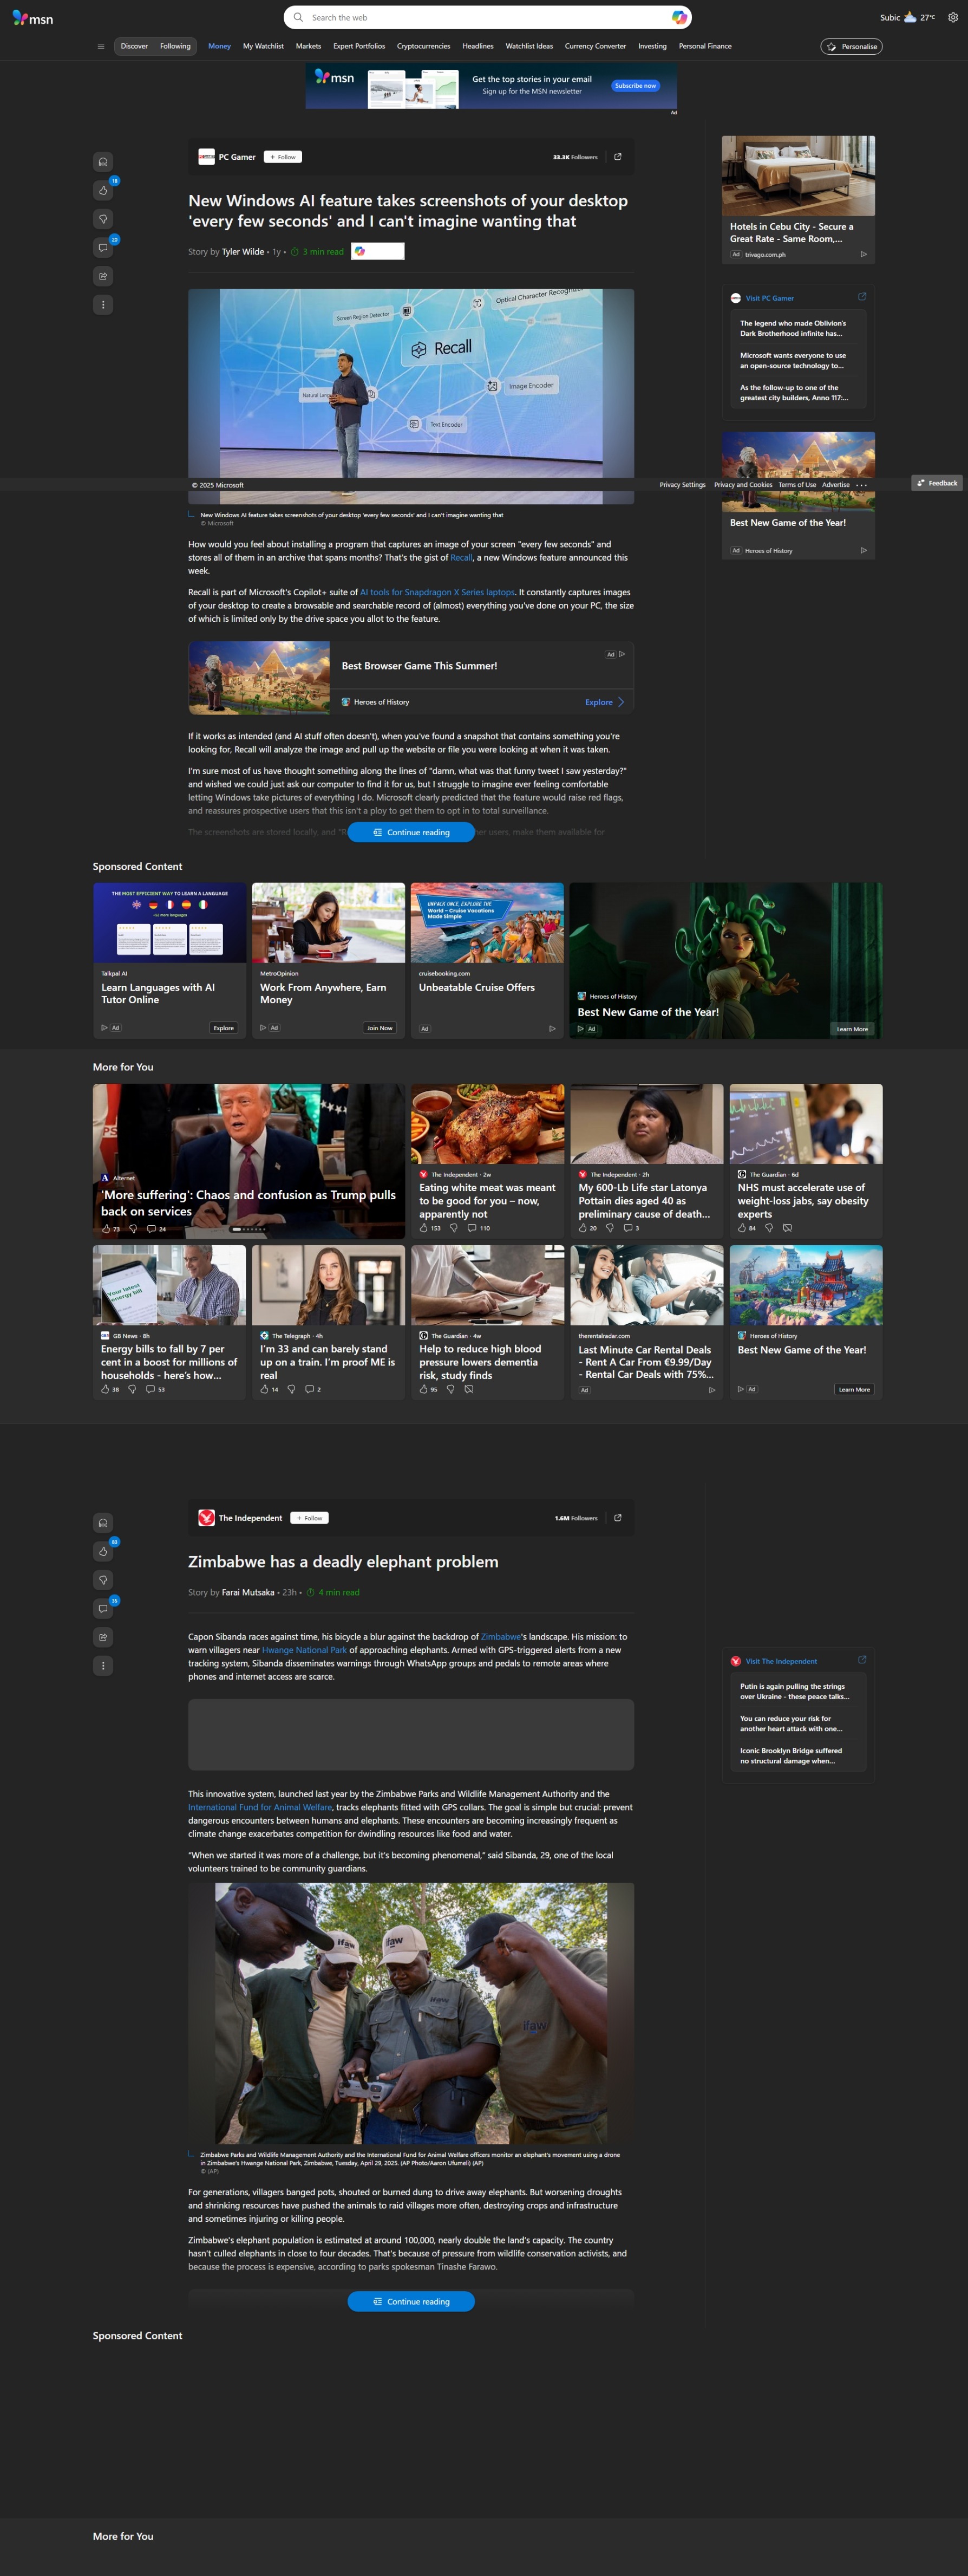Image resolution: width=968 pixels, height=2576 pixels.
Task: Like the PC Gamer Recall article
Action: [x=103, y=190]
